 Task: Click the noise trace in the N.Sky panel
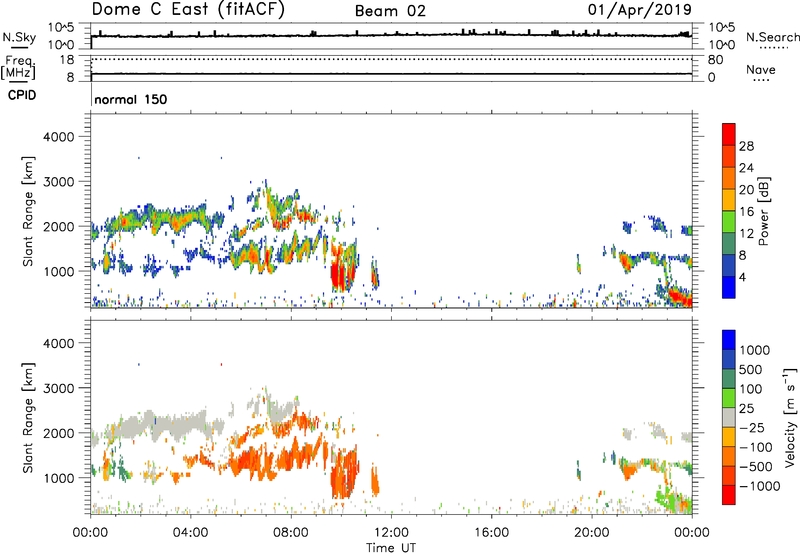[x=391, y=35]
